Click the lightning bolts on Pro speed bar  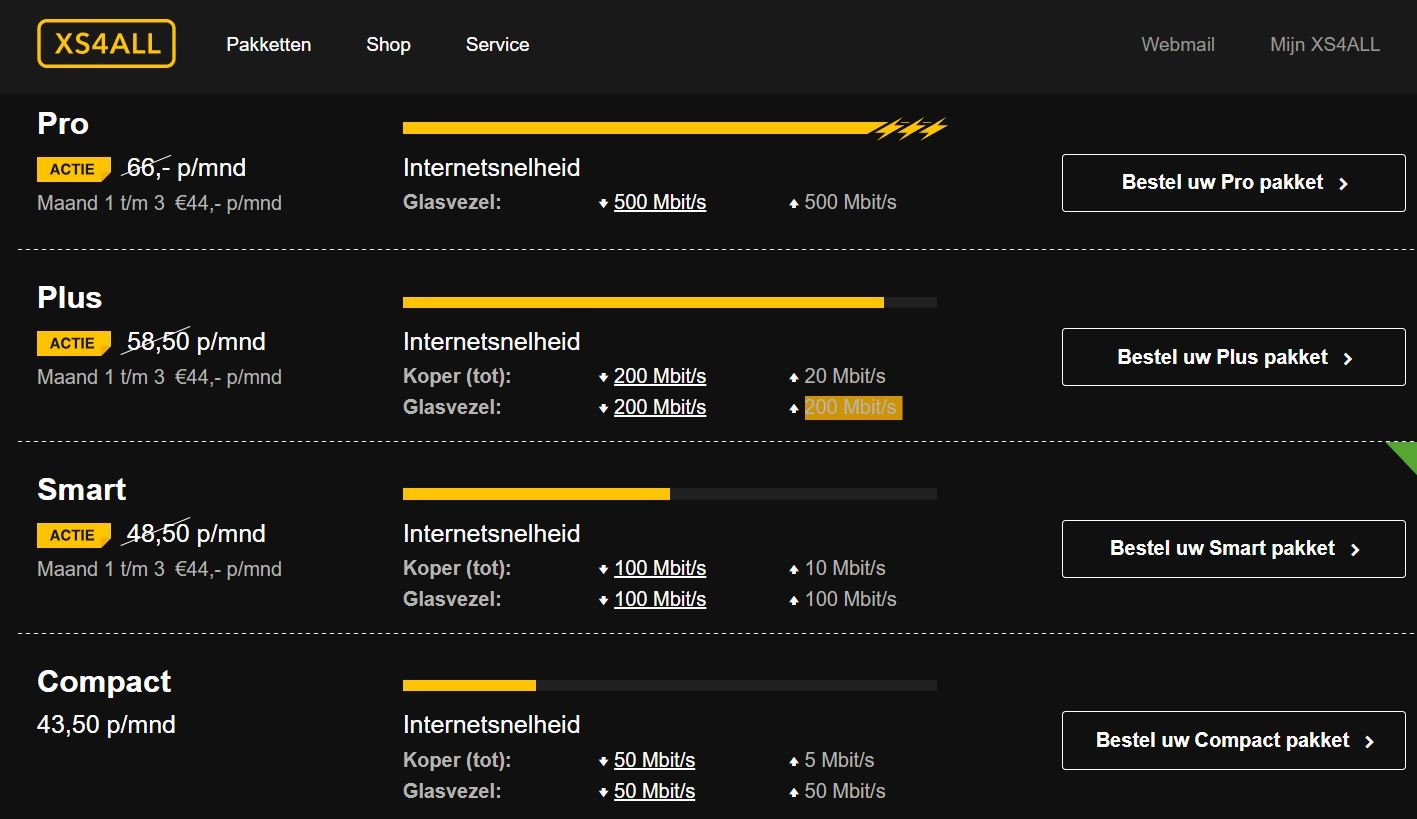(x=910, y=128)
